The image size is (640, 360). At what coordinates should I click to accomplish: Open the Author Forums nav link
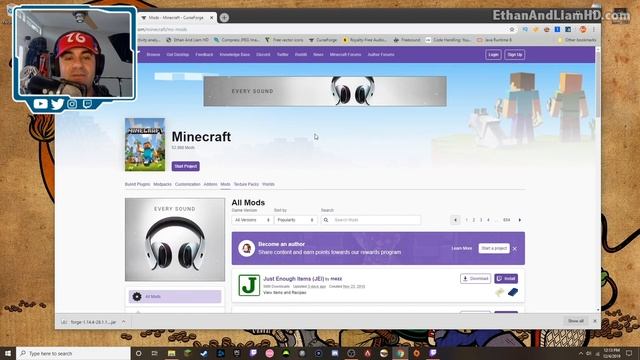click(381, 54)
